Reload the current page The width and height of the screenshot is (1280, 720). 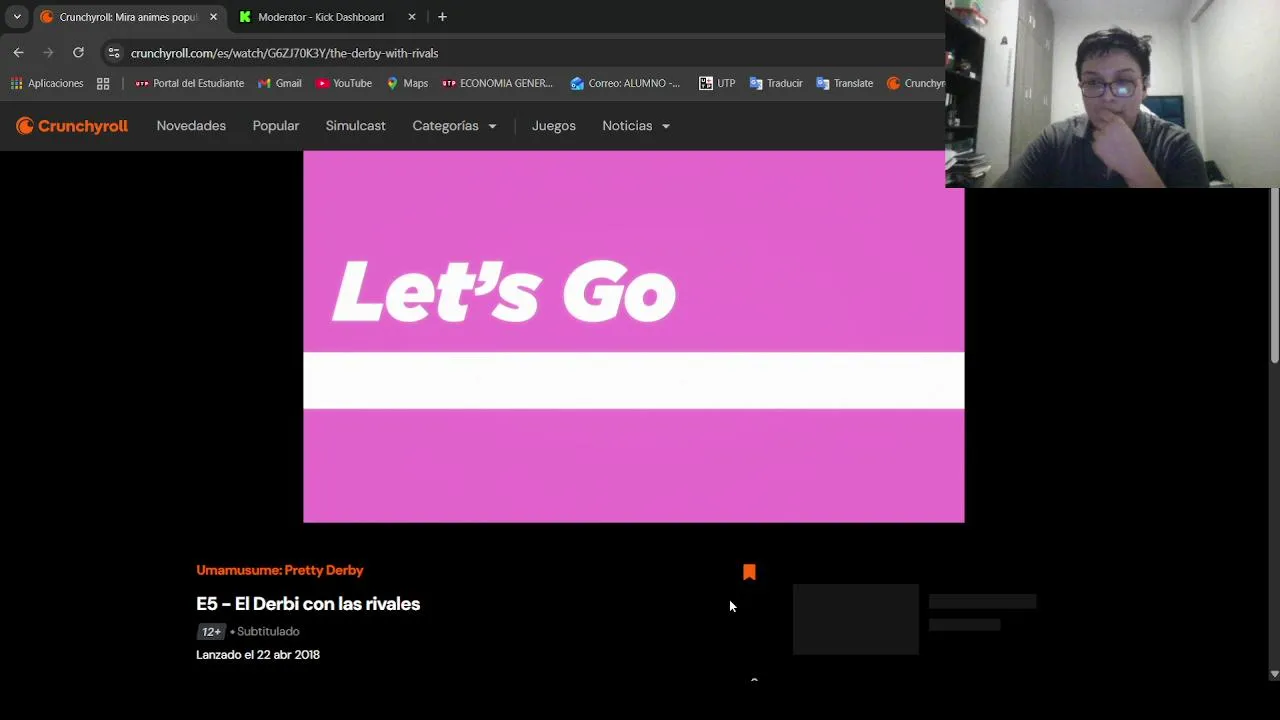tap(78, 53)
